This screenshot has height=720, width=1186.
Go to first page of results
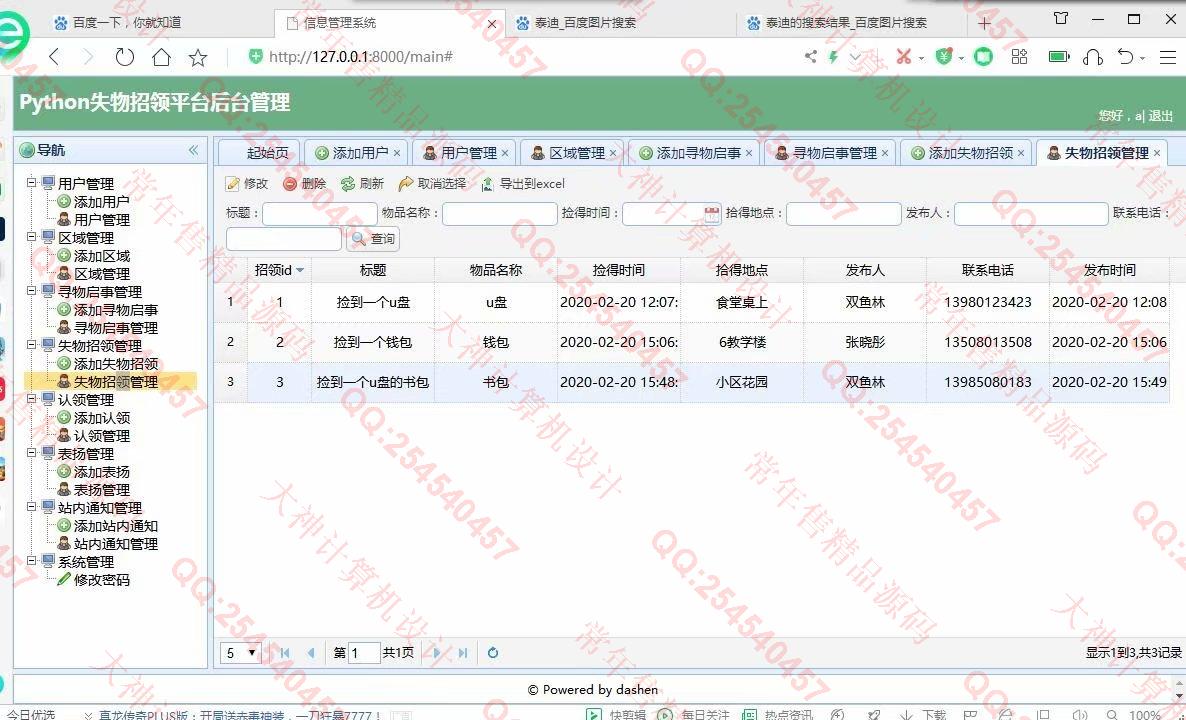pos(285,653)
